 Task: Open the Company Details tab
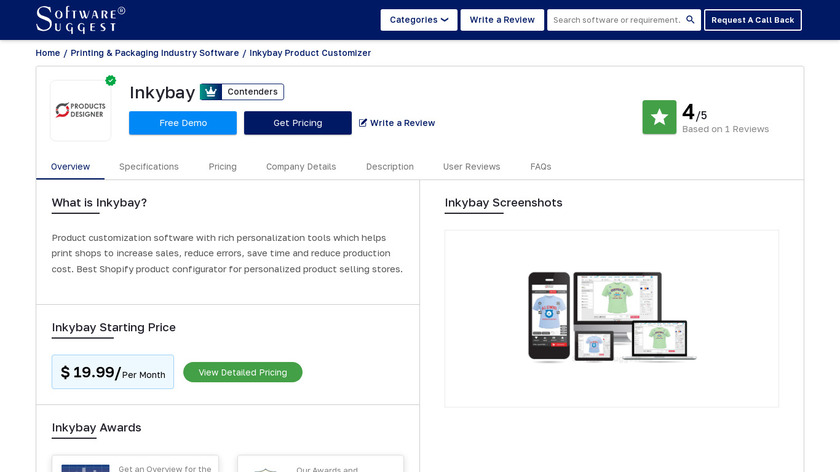[301, 167]
